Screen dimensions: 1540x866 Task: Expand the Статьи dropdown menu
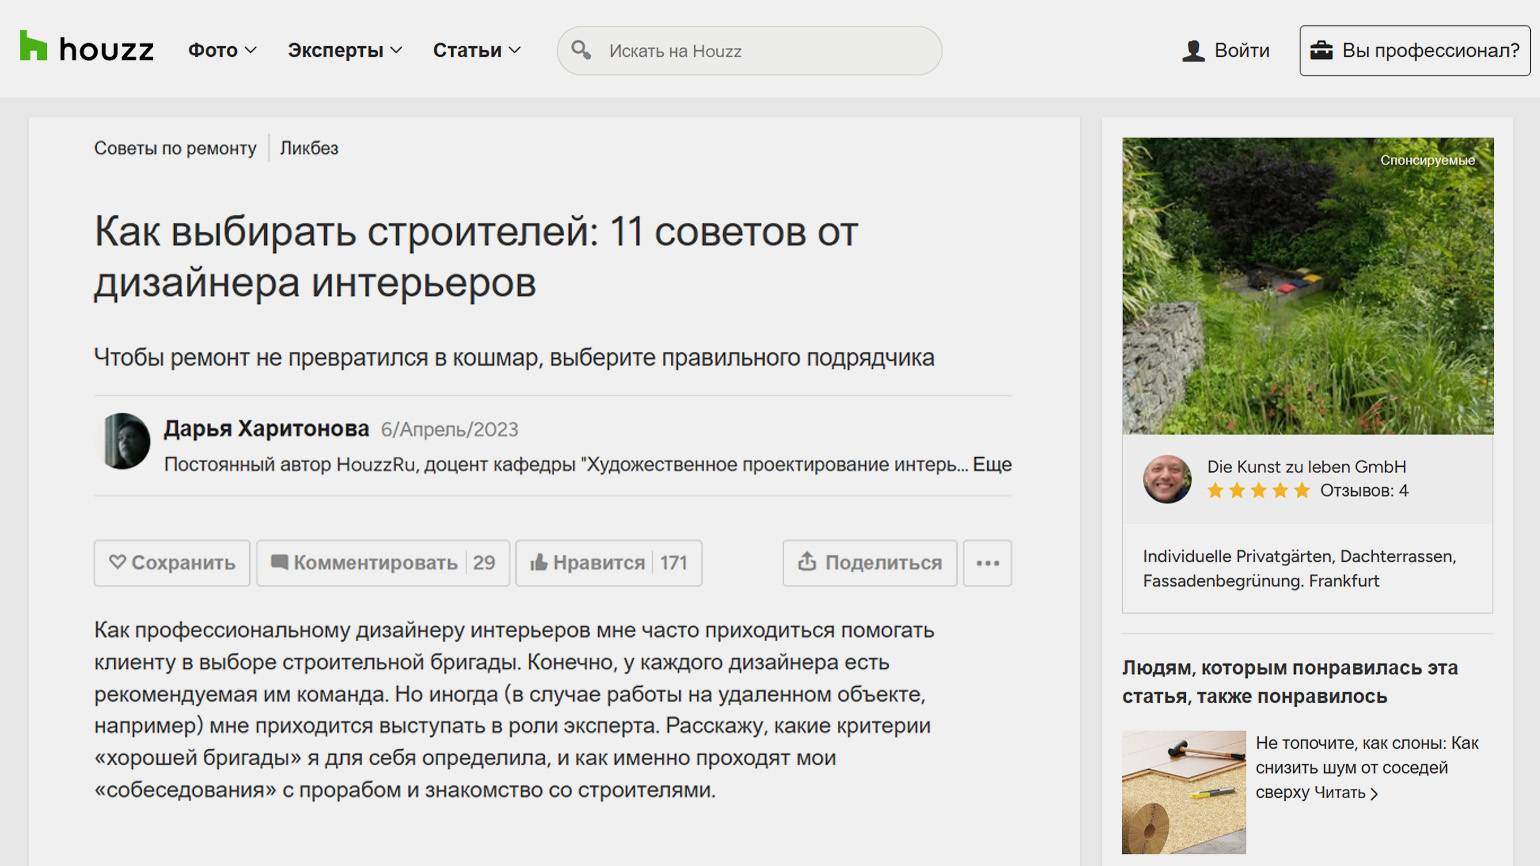(476, 50)
